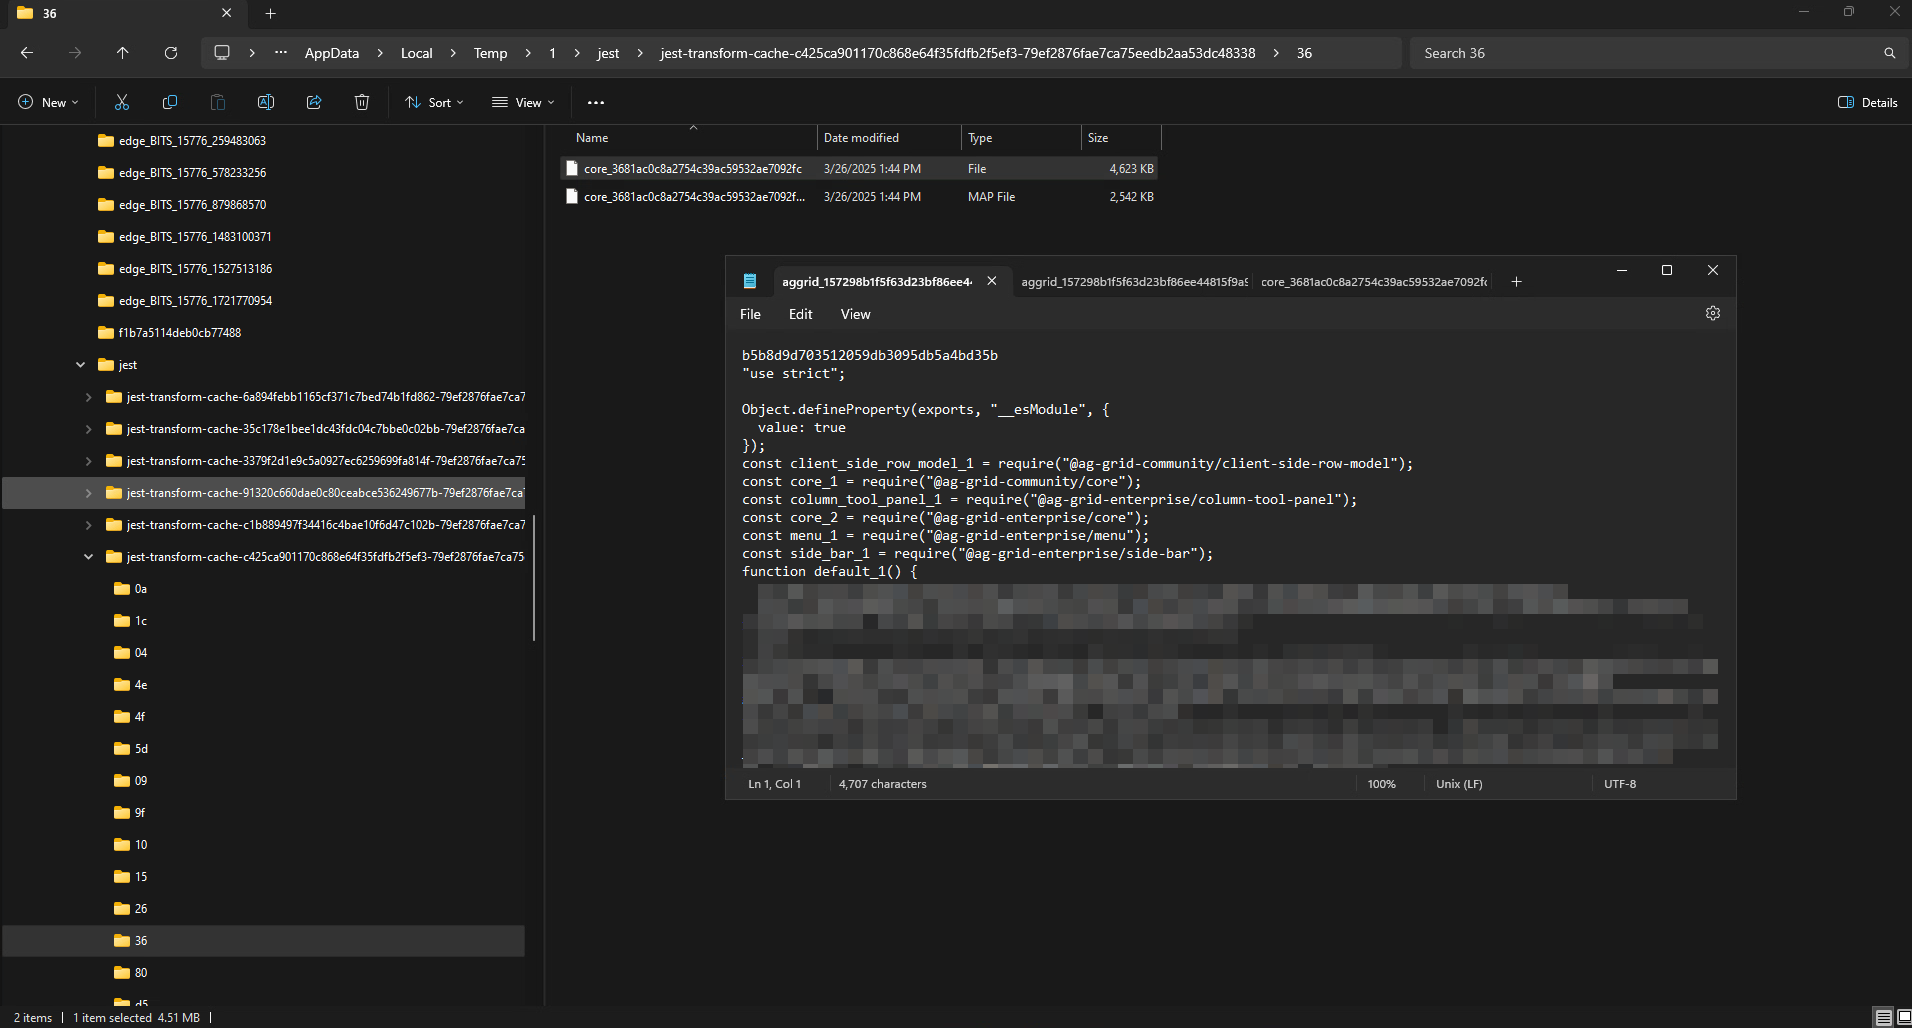Open Notepad settings gear icon

[1712, 314]
